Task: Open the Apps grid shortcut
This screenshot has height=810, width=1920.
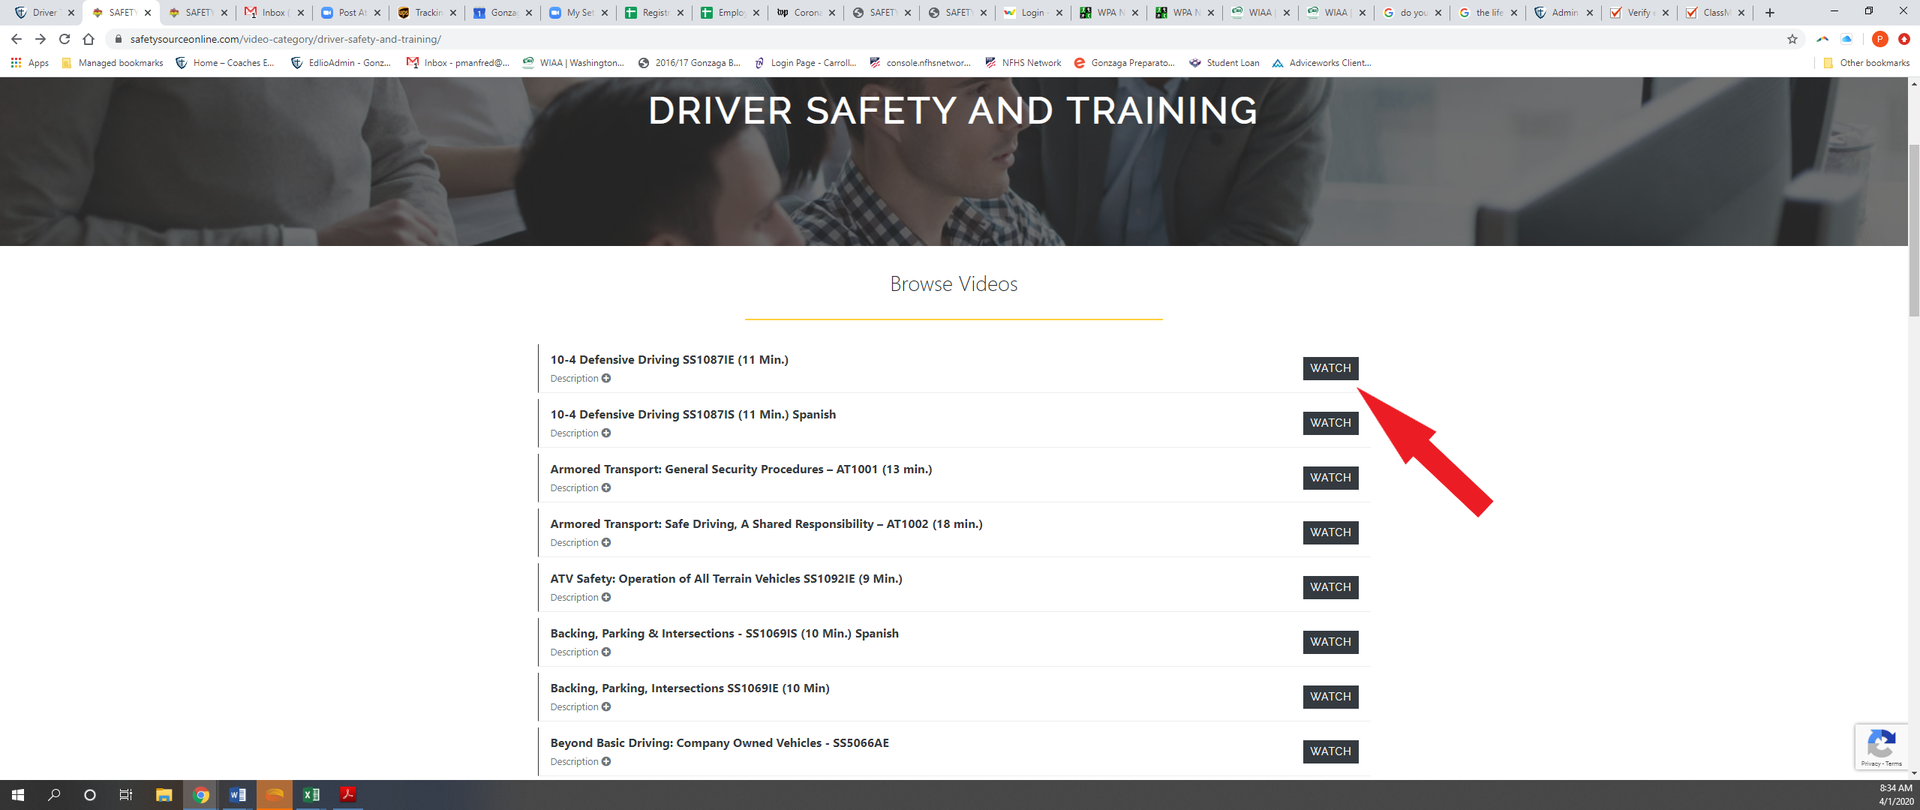Action: pos(30,63)
